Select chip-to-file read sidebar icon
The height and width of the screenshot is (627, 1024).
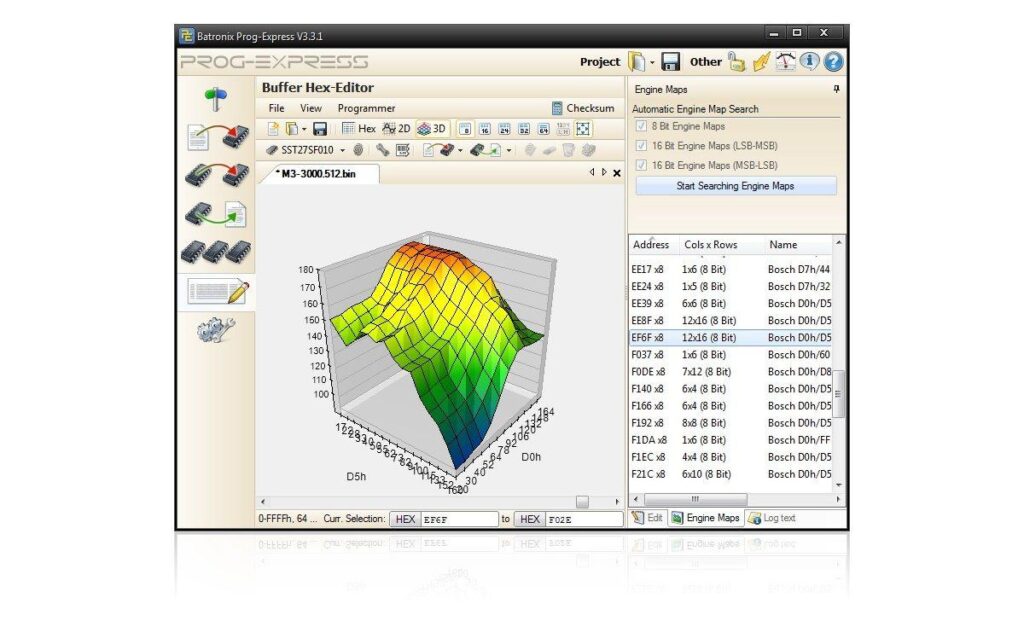coord(216,214)
